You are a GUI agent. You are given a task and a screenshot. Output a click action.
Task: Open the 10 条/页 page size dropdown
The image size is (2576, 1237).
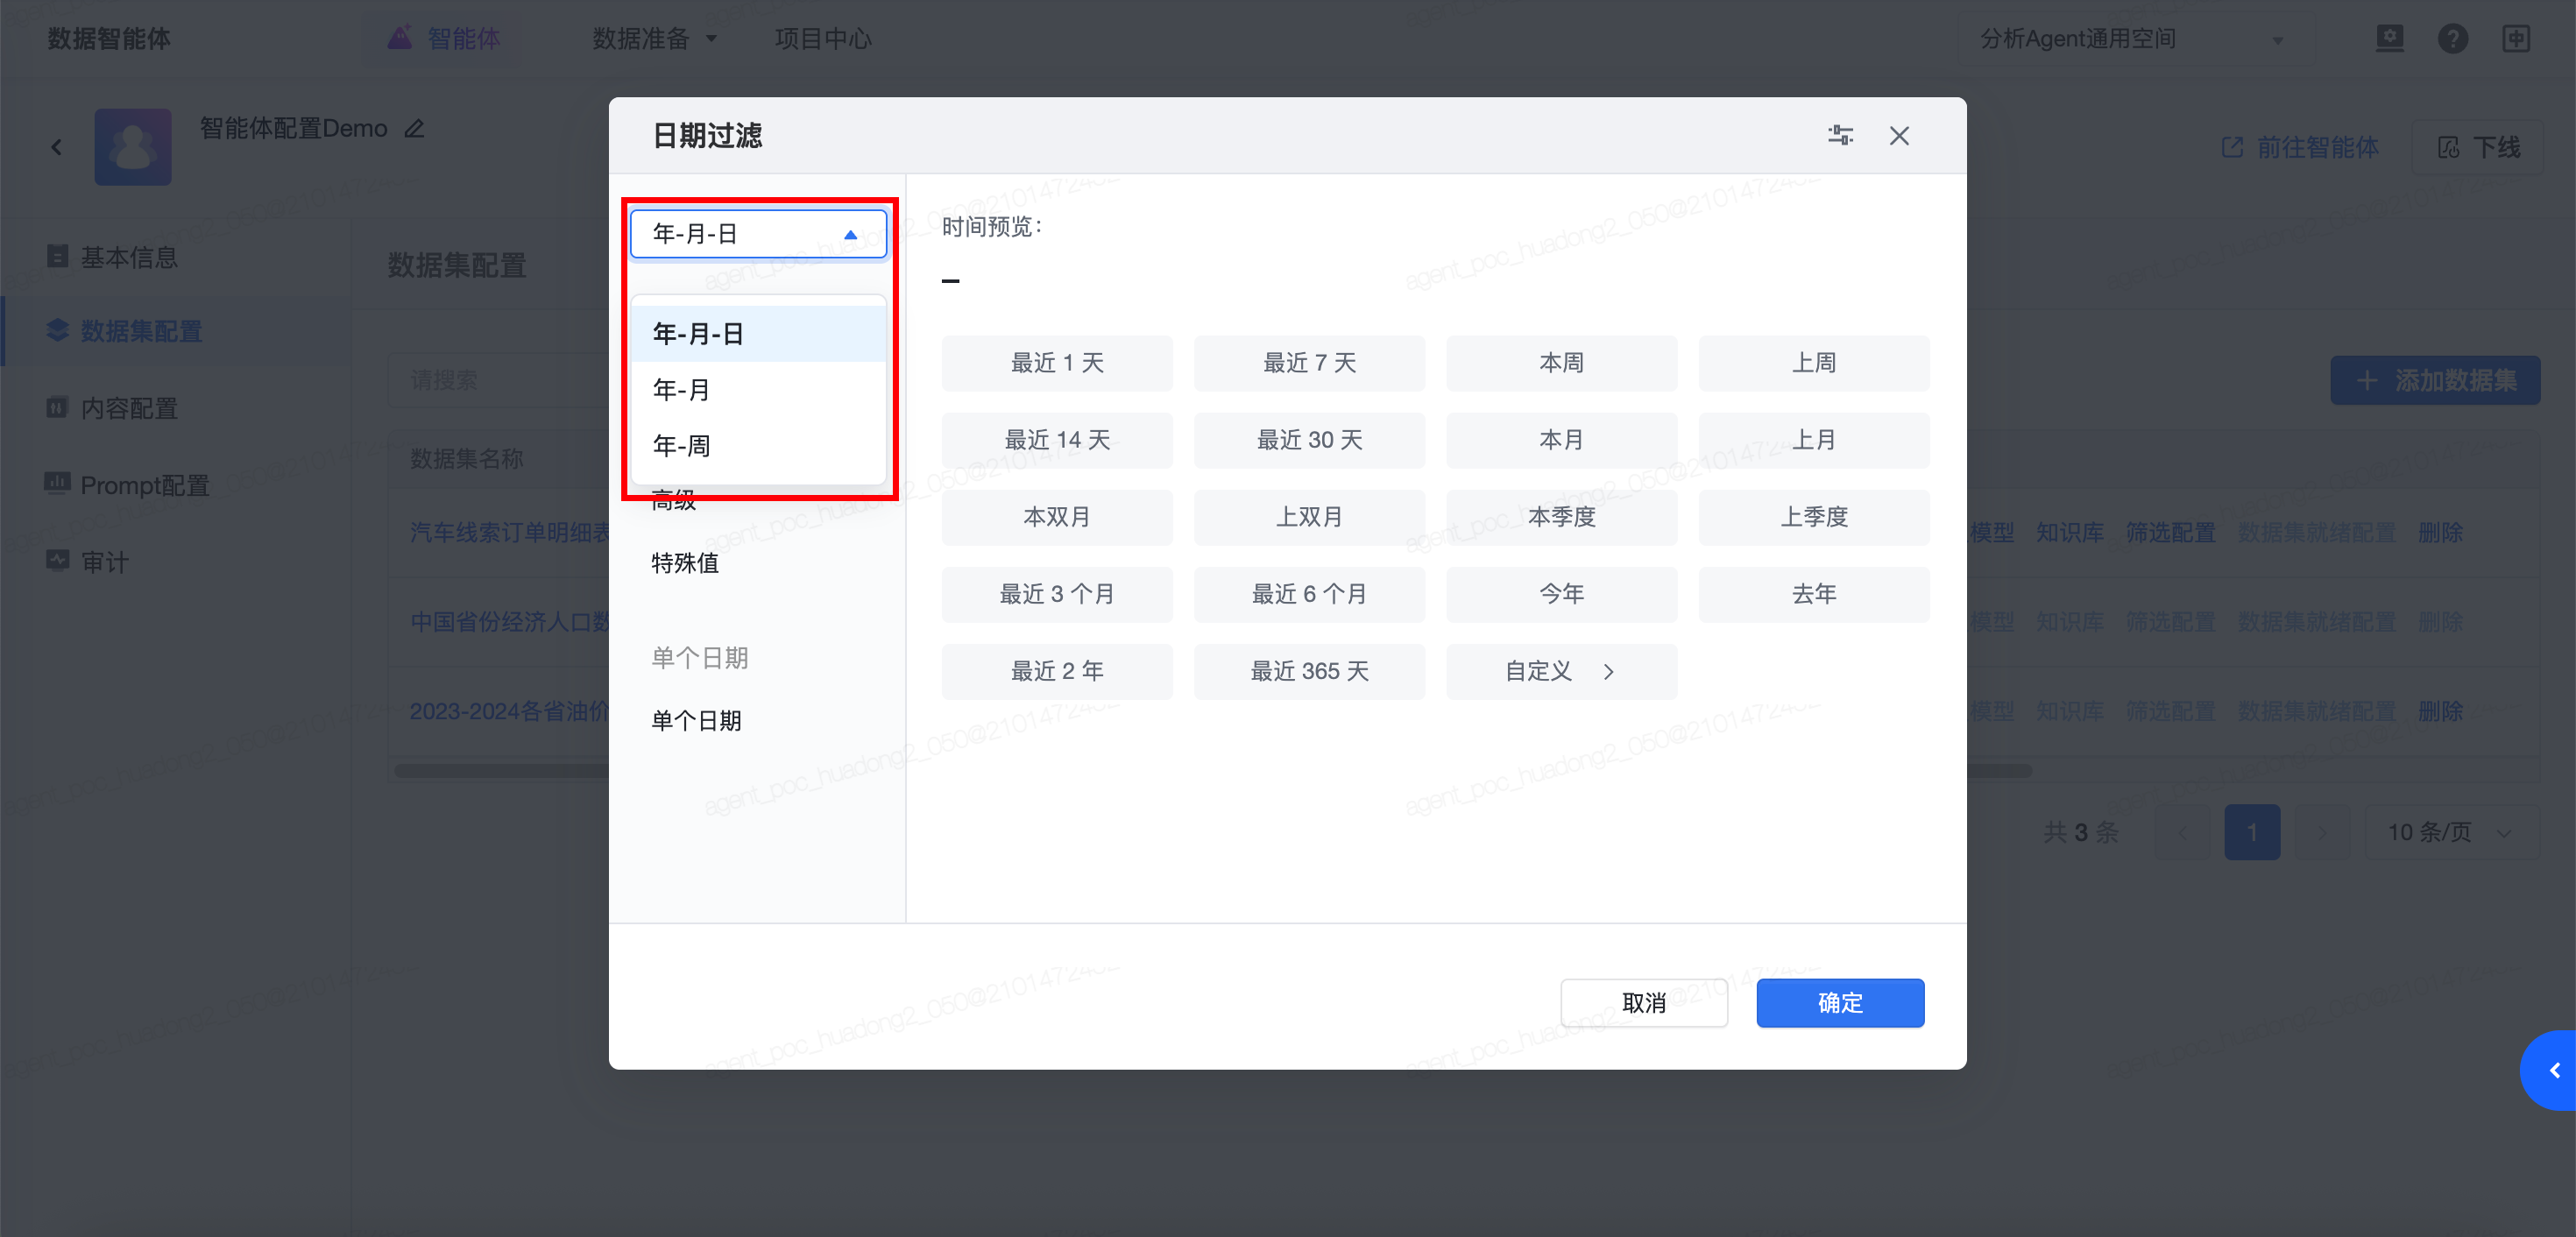tap(2451, 832)
